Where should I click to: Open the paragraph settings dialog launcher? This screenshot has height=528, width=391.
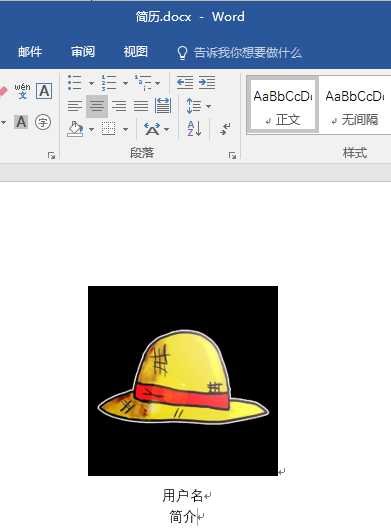[232, 155]
